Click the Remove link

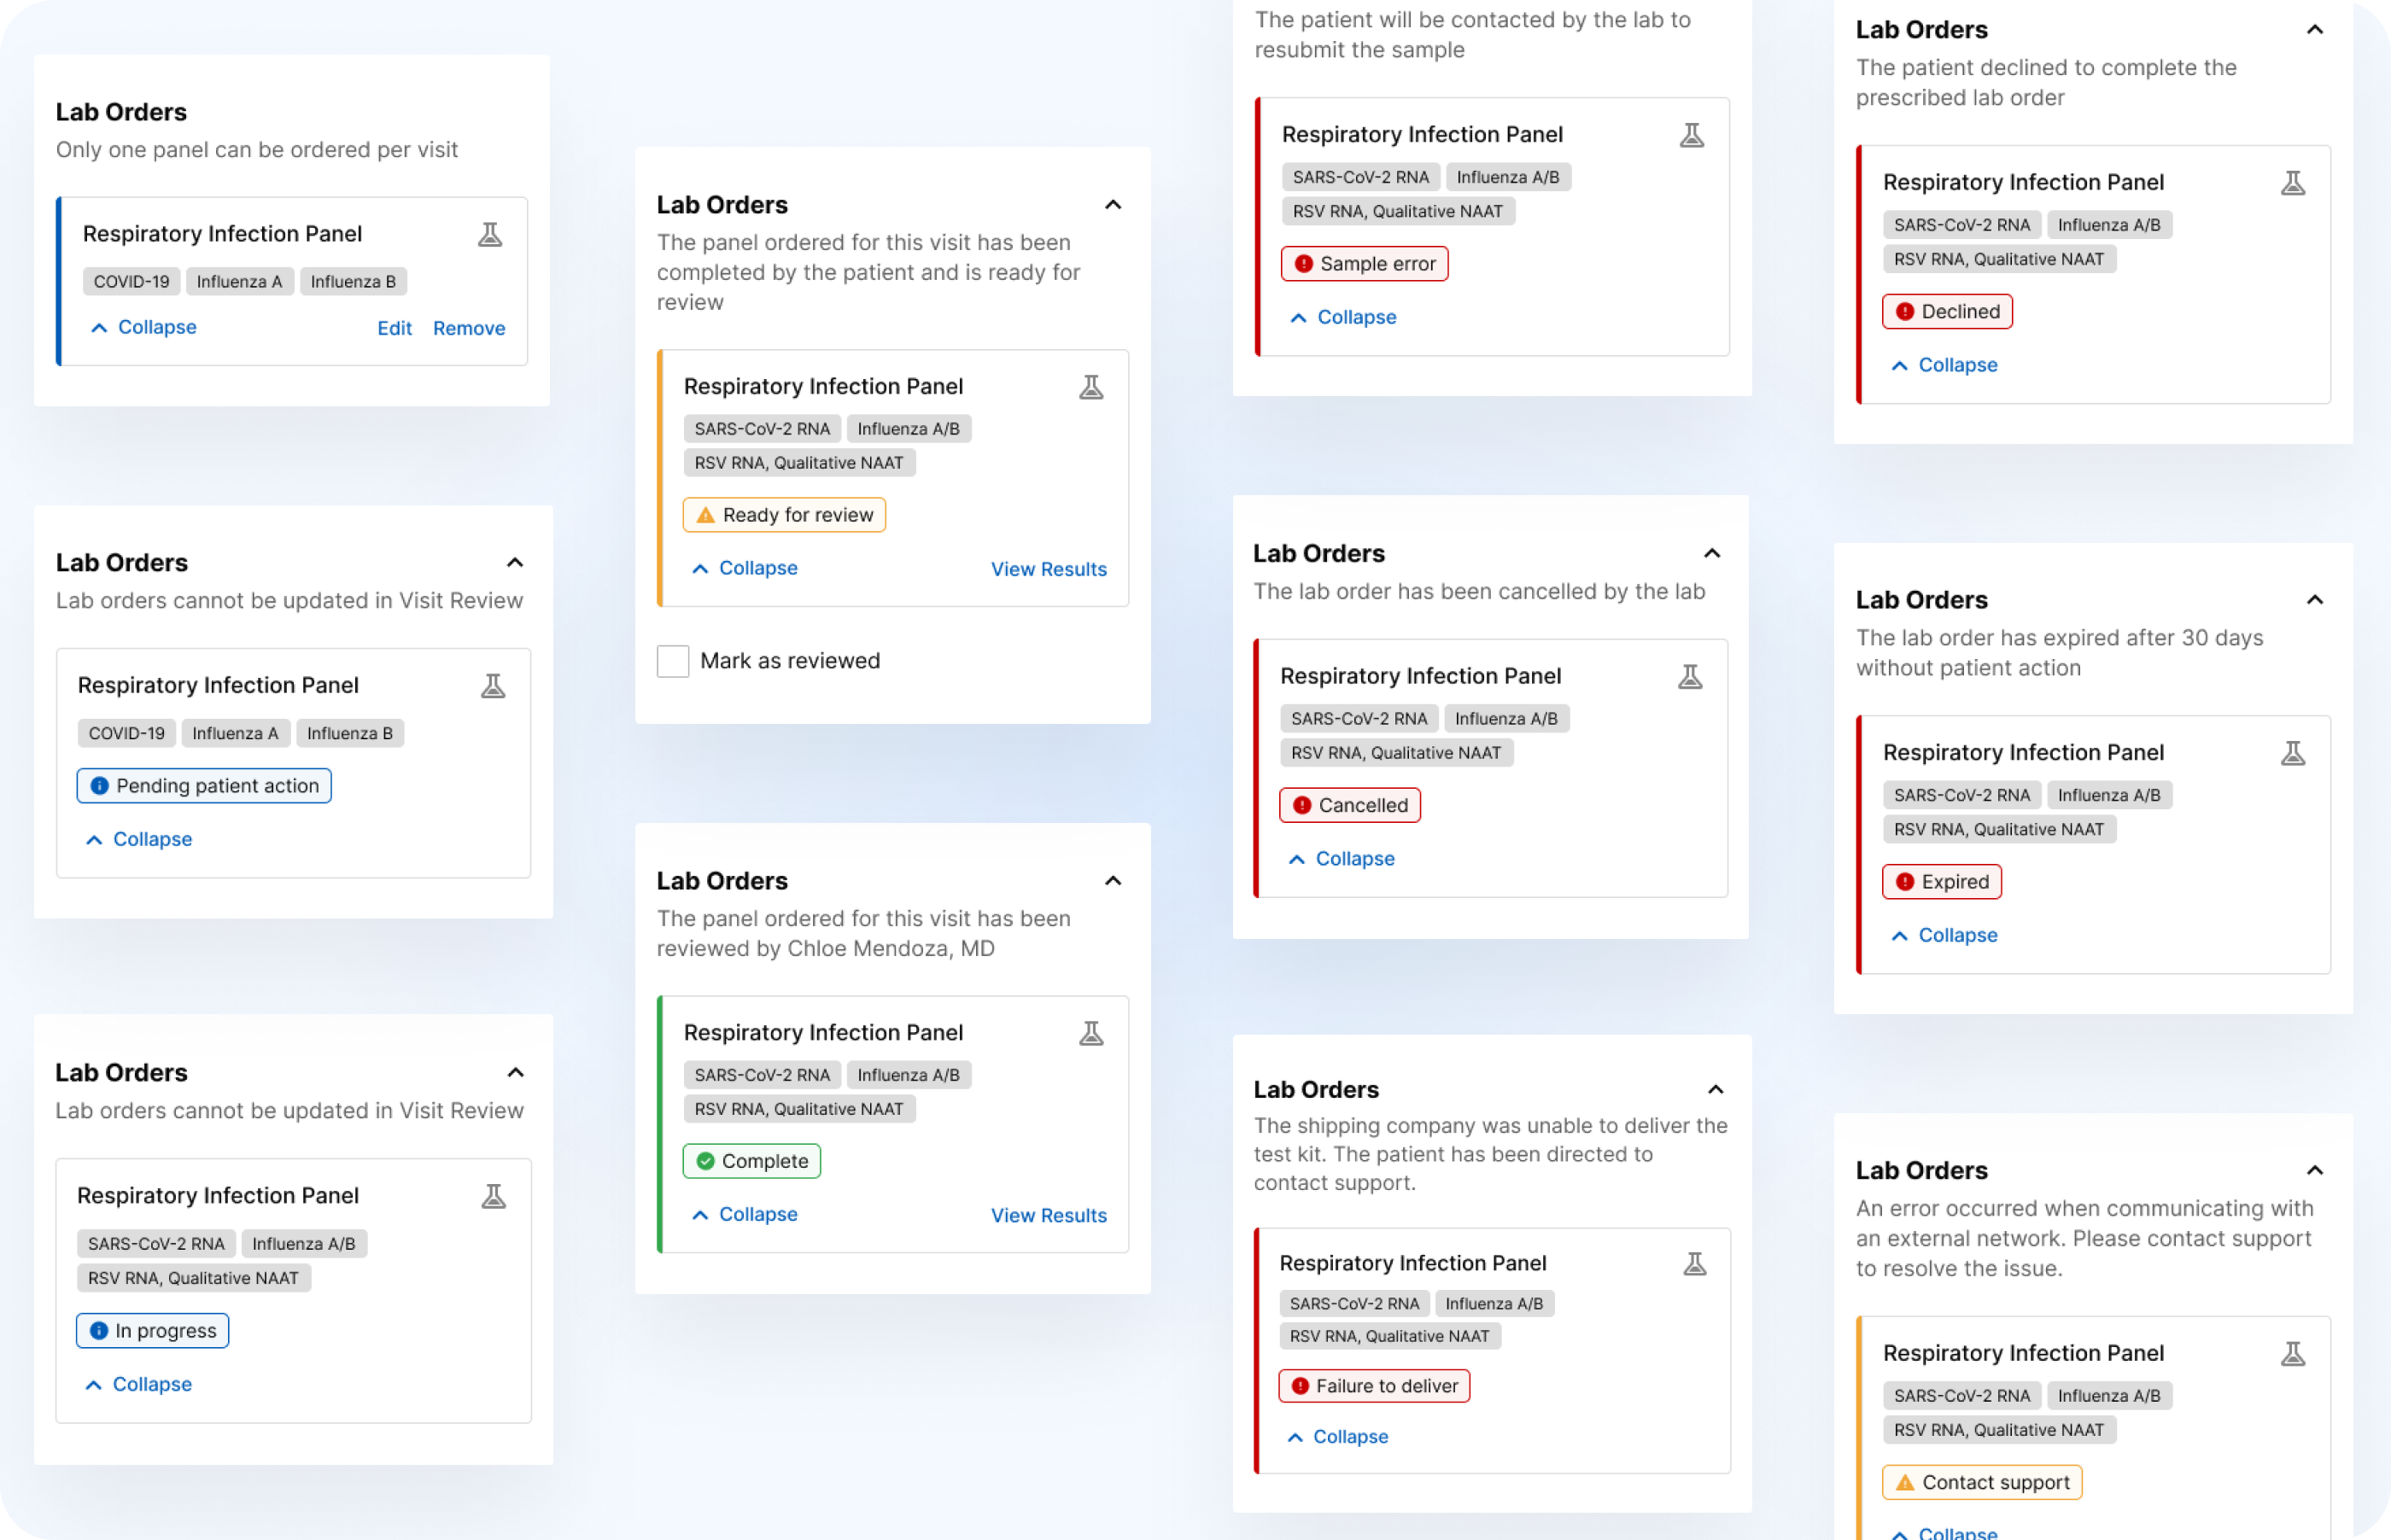[x=469, y=328]
